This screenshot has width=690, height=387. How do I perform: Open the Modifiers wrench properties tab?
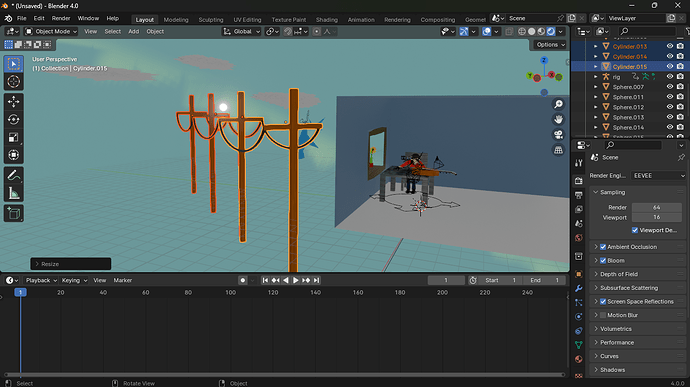pyautogui.click(x=579, y=288)
